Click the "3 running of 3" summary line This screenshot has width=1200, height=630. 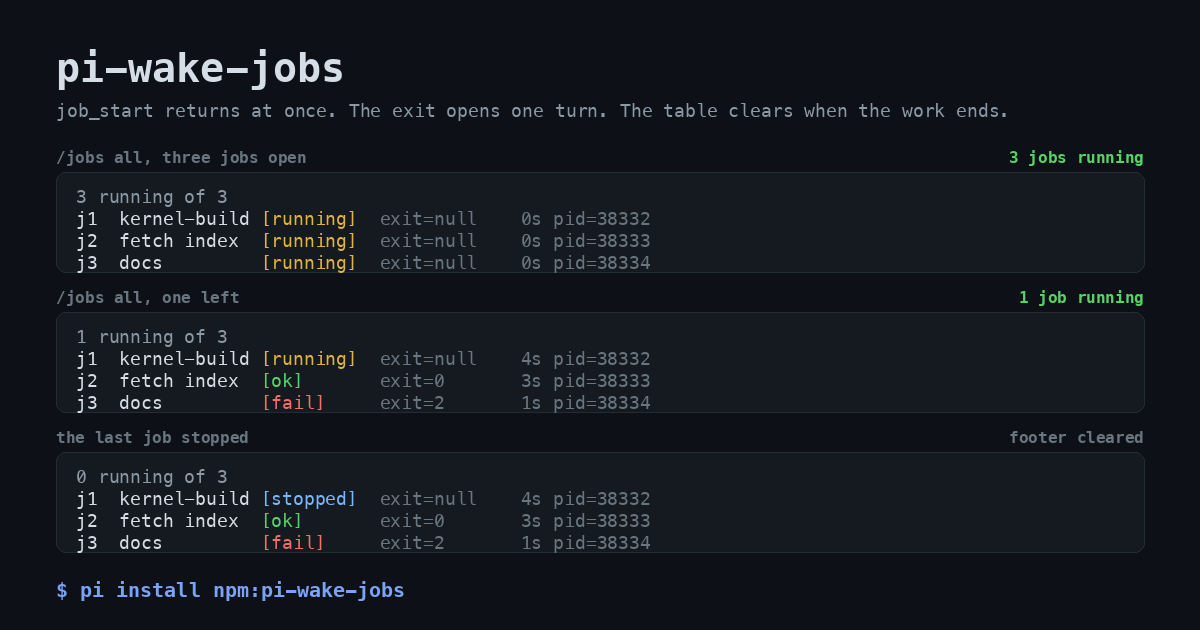click(152, 197)
